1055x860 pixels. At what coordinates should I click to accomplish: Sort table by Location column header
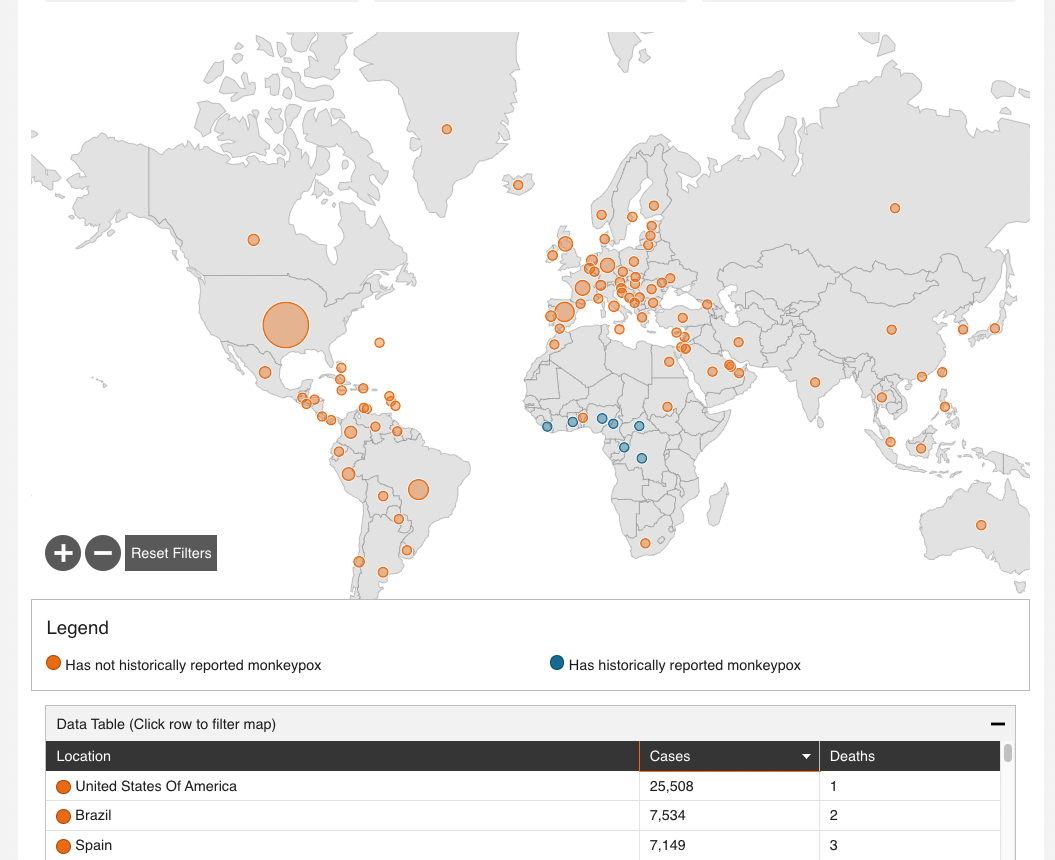pyautogui.click(x=84, y=756)
